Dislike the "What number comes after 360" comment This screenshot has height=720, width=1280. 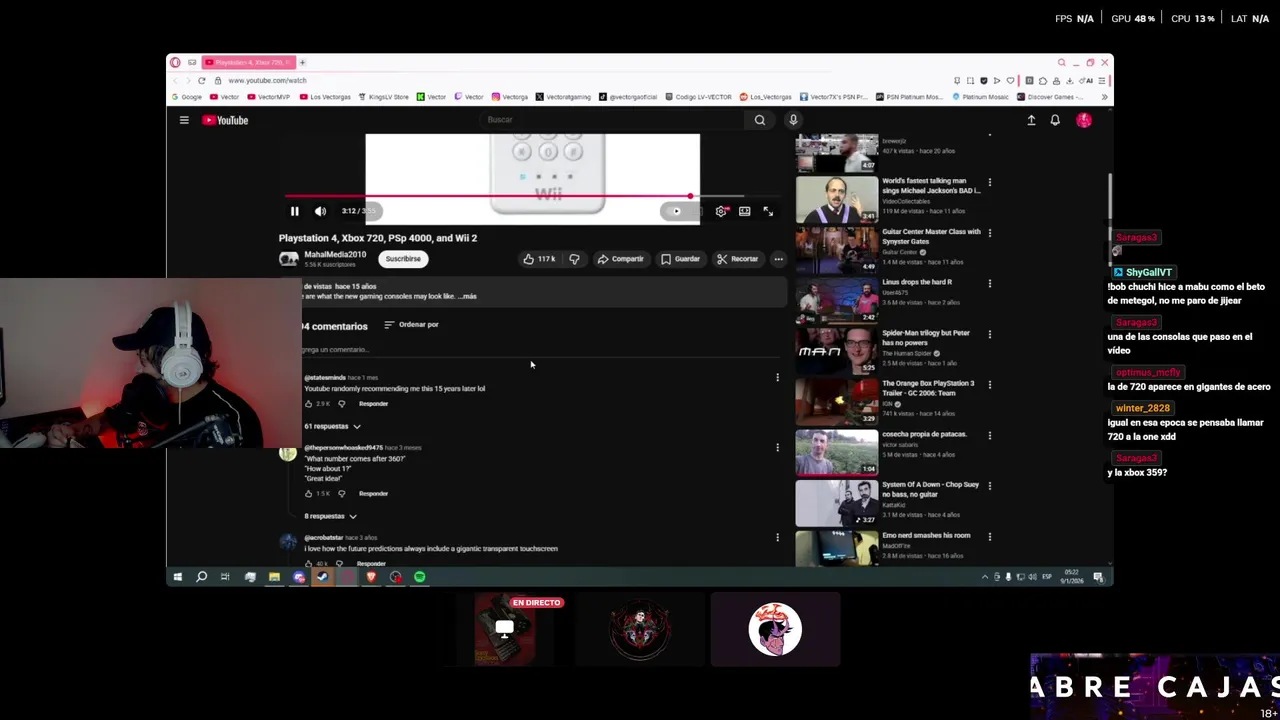pos(341,494)
